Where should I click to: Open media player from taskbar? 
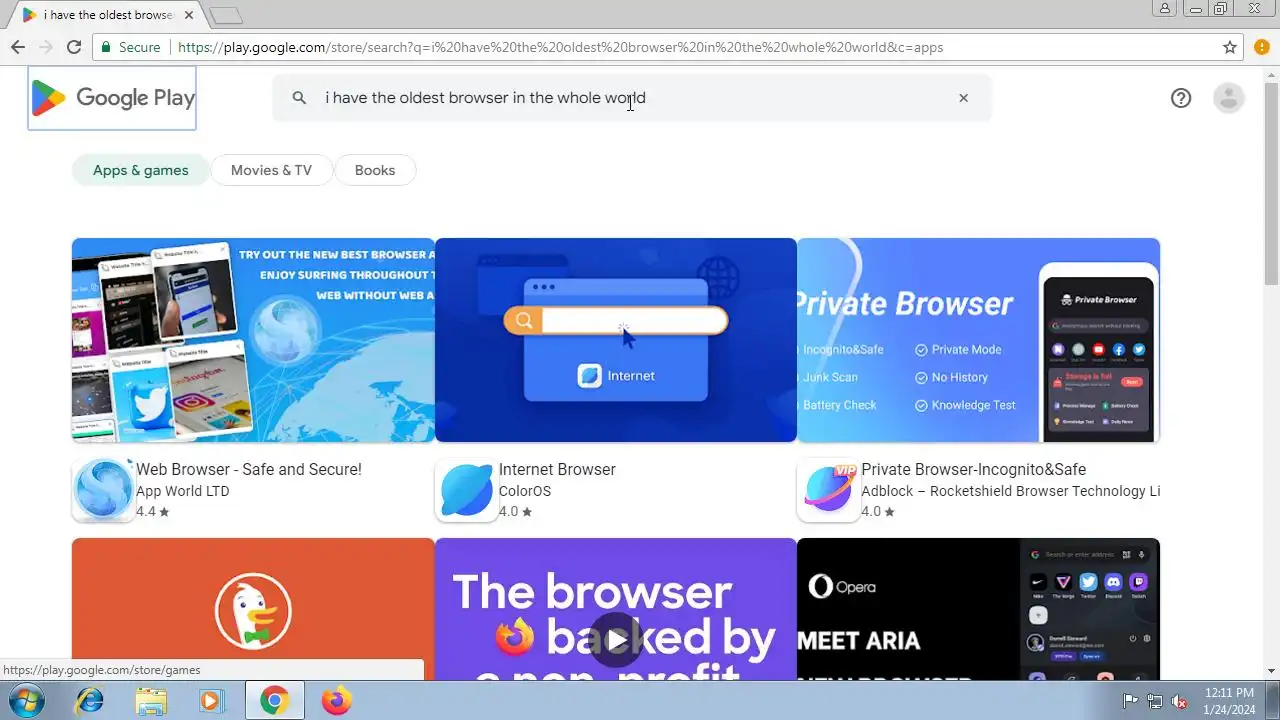coord(211,701)
